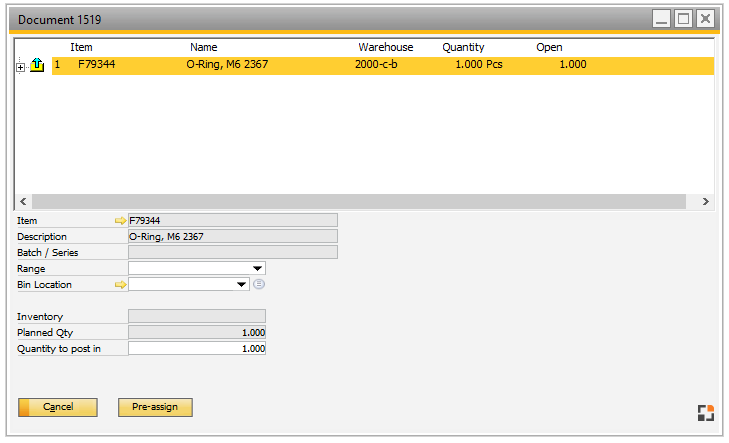The image size is (729, 443).
Task: Expand row 1 using the plus box
Action: click(x=21, y=66)
